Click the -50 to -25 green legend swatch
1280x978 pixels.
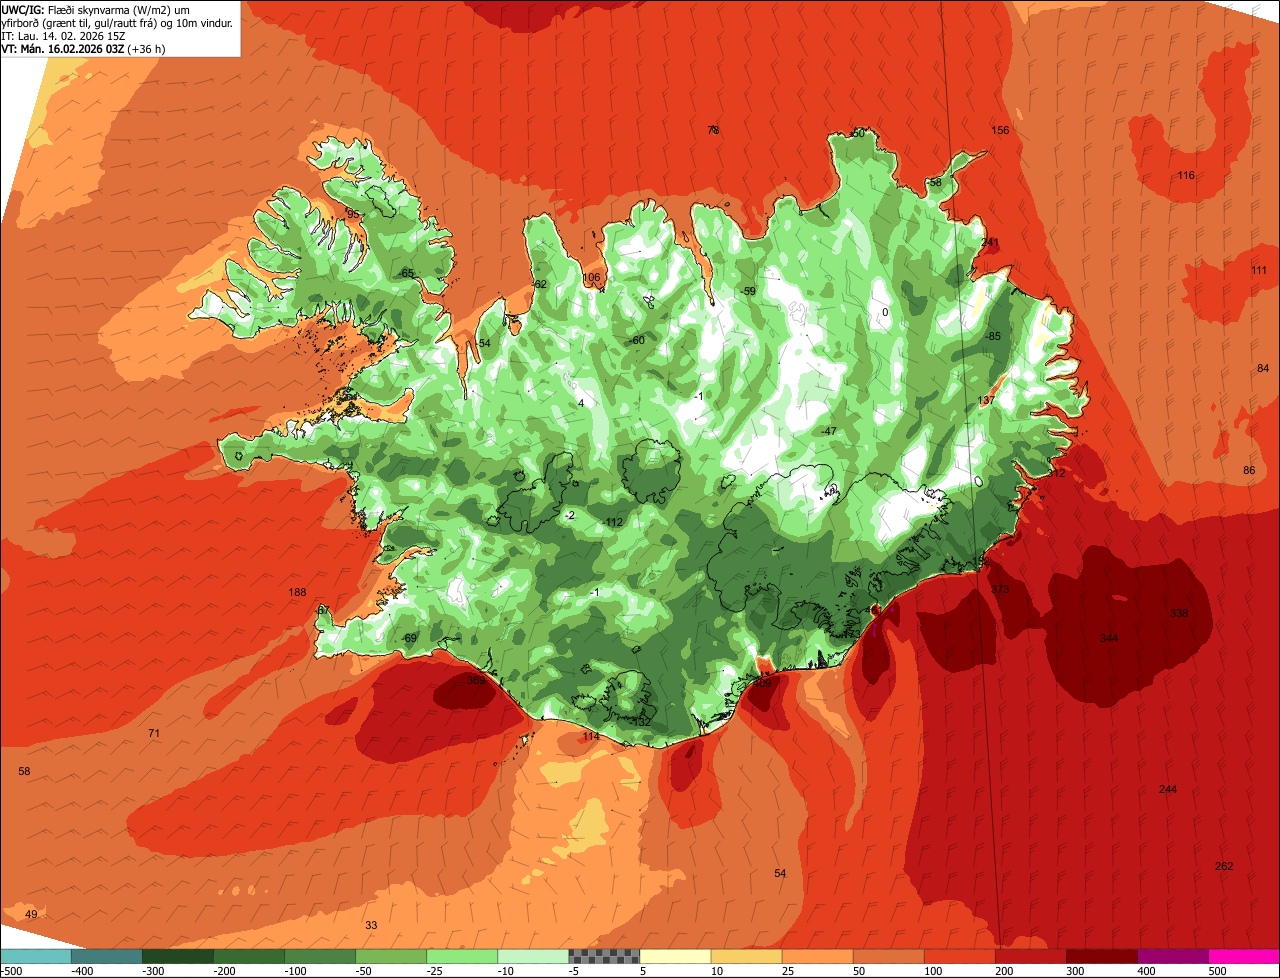coord(391,956)
